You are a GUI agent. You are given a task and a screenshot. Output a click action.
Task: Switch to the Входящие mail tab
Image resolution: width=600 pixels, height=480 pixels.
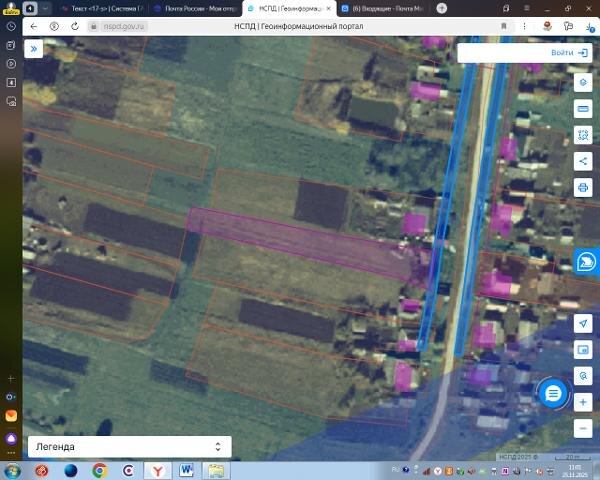[383, 8]
